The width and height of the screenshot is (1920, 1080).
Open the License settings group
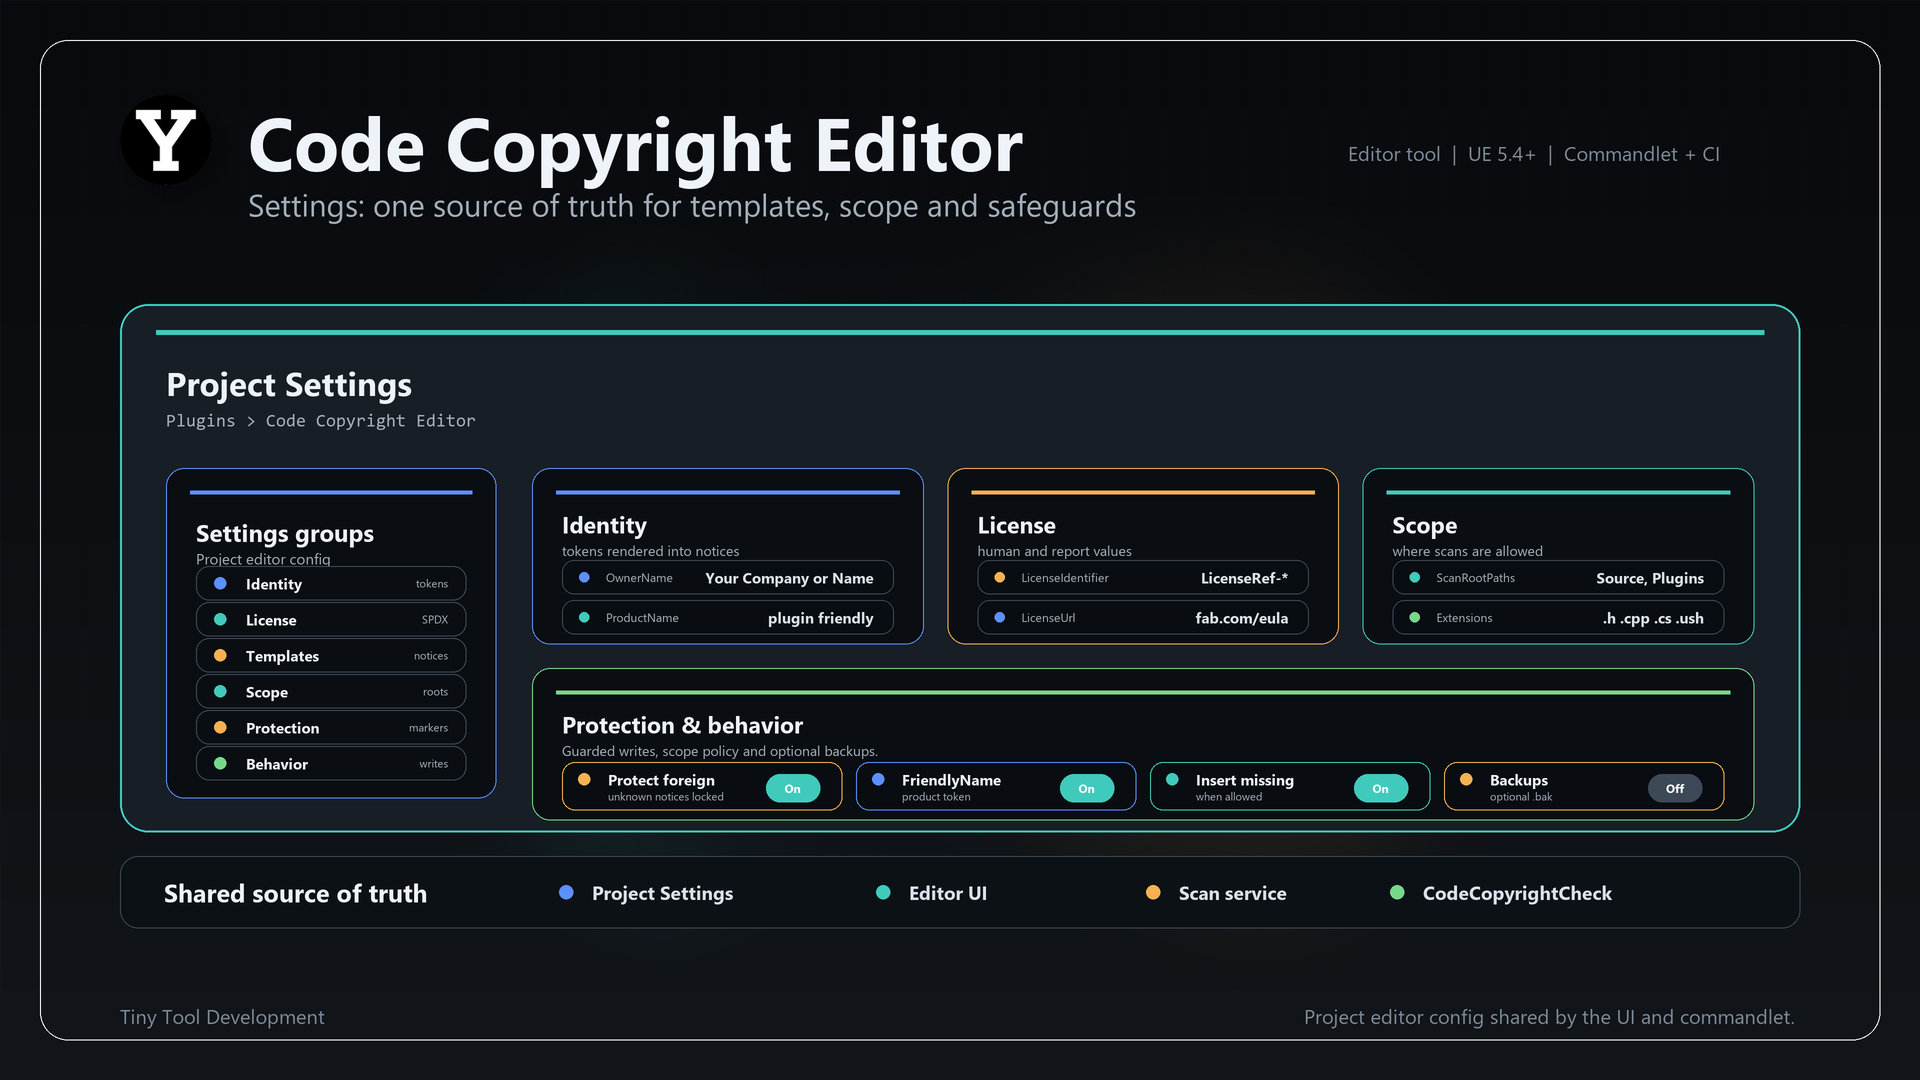click(x=331, y=620)
